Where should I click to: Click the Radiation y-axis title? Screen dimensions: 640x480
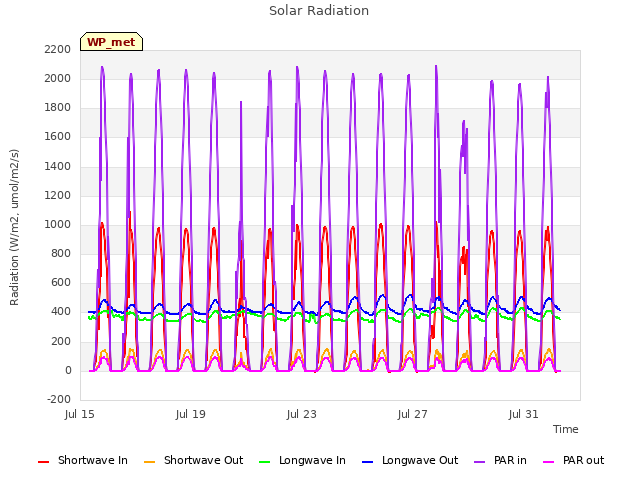tap(14, 227)
